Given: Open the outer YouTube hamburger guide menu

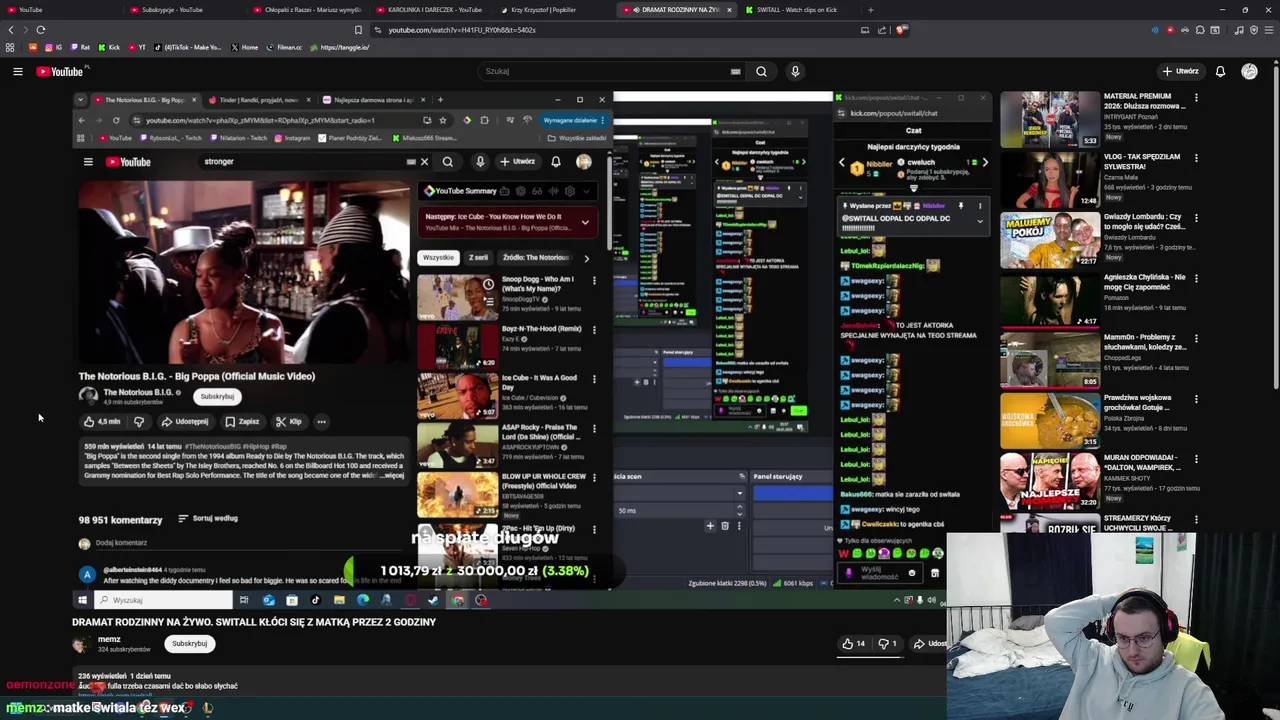Looking at the screenshot, I should coord(17,71).
